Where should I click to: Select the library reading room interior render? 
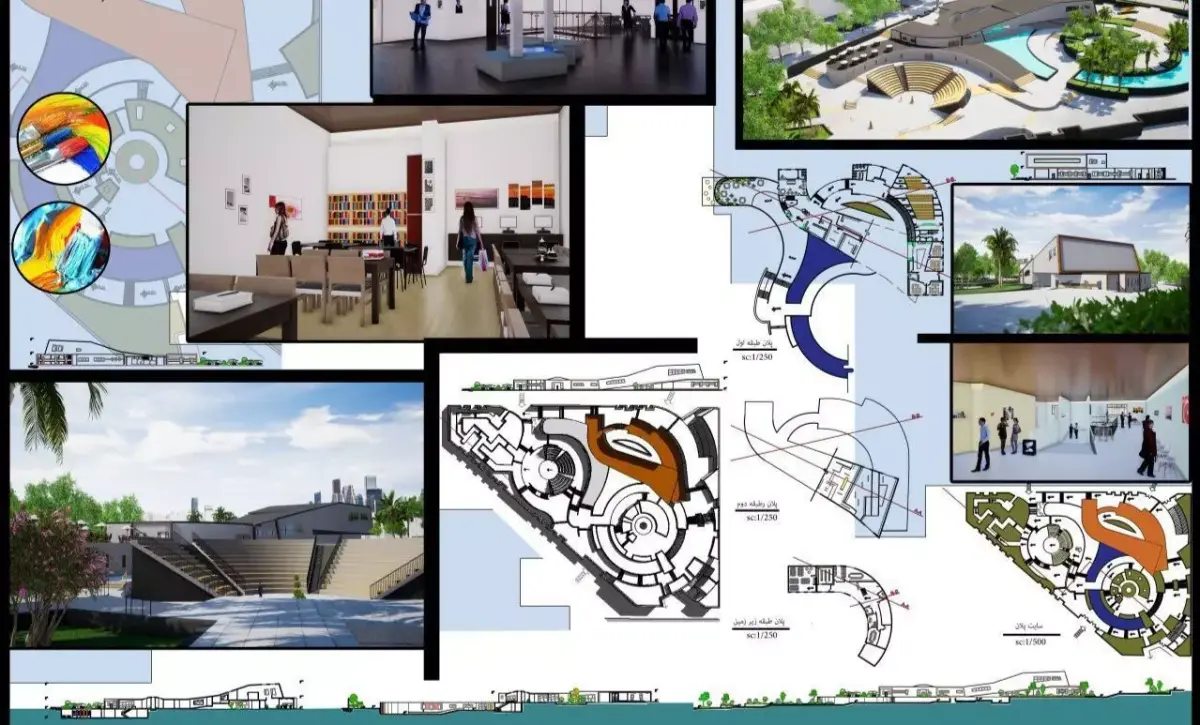pyautogui.click(x=378, y=223)
